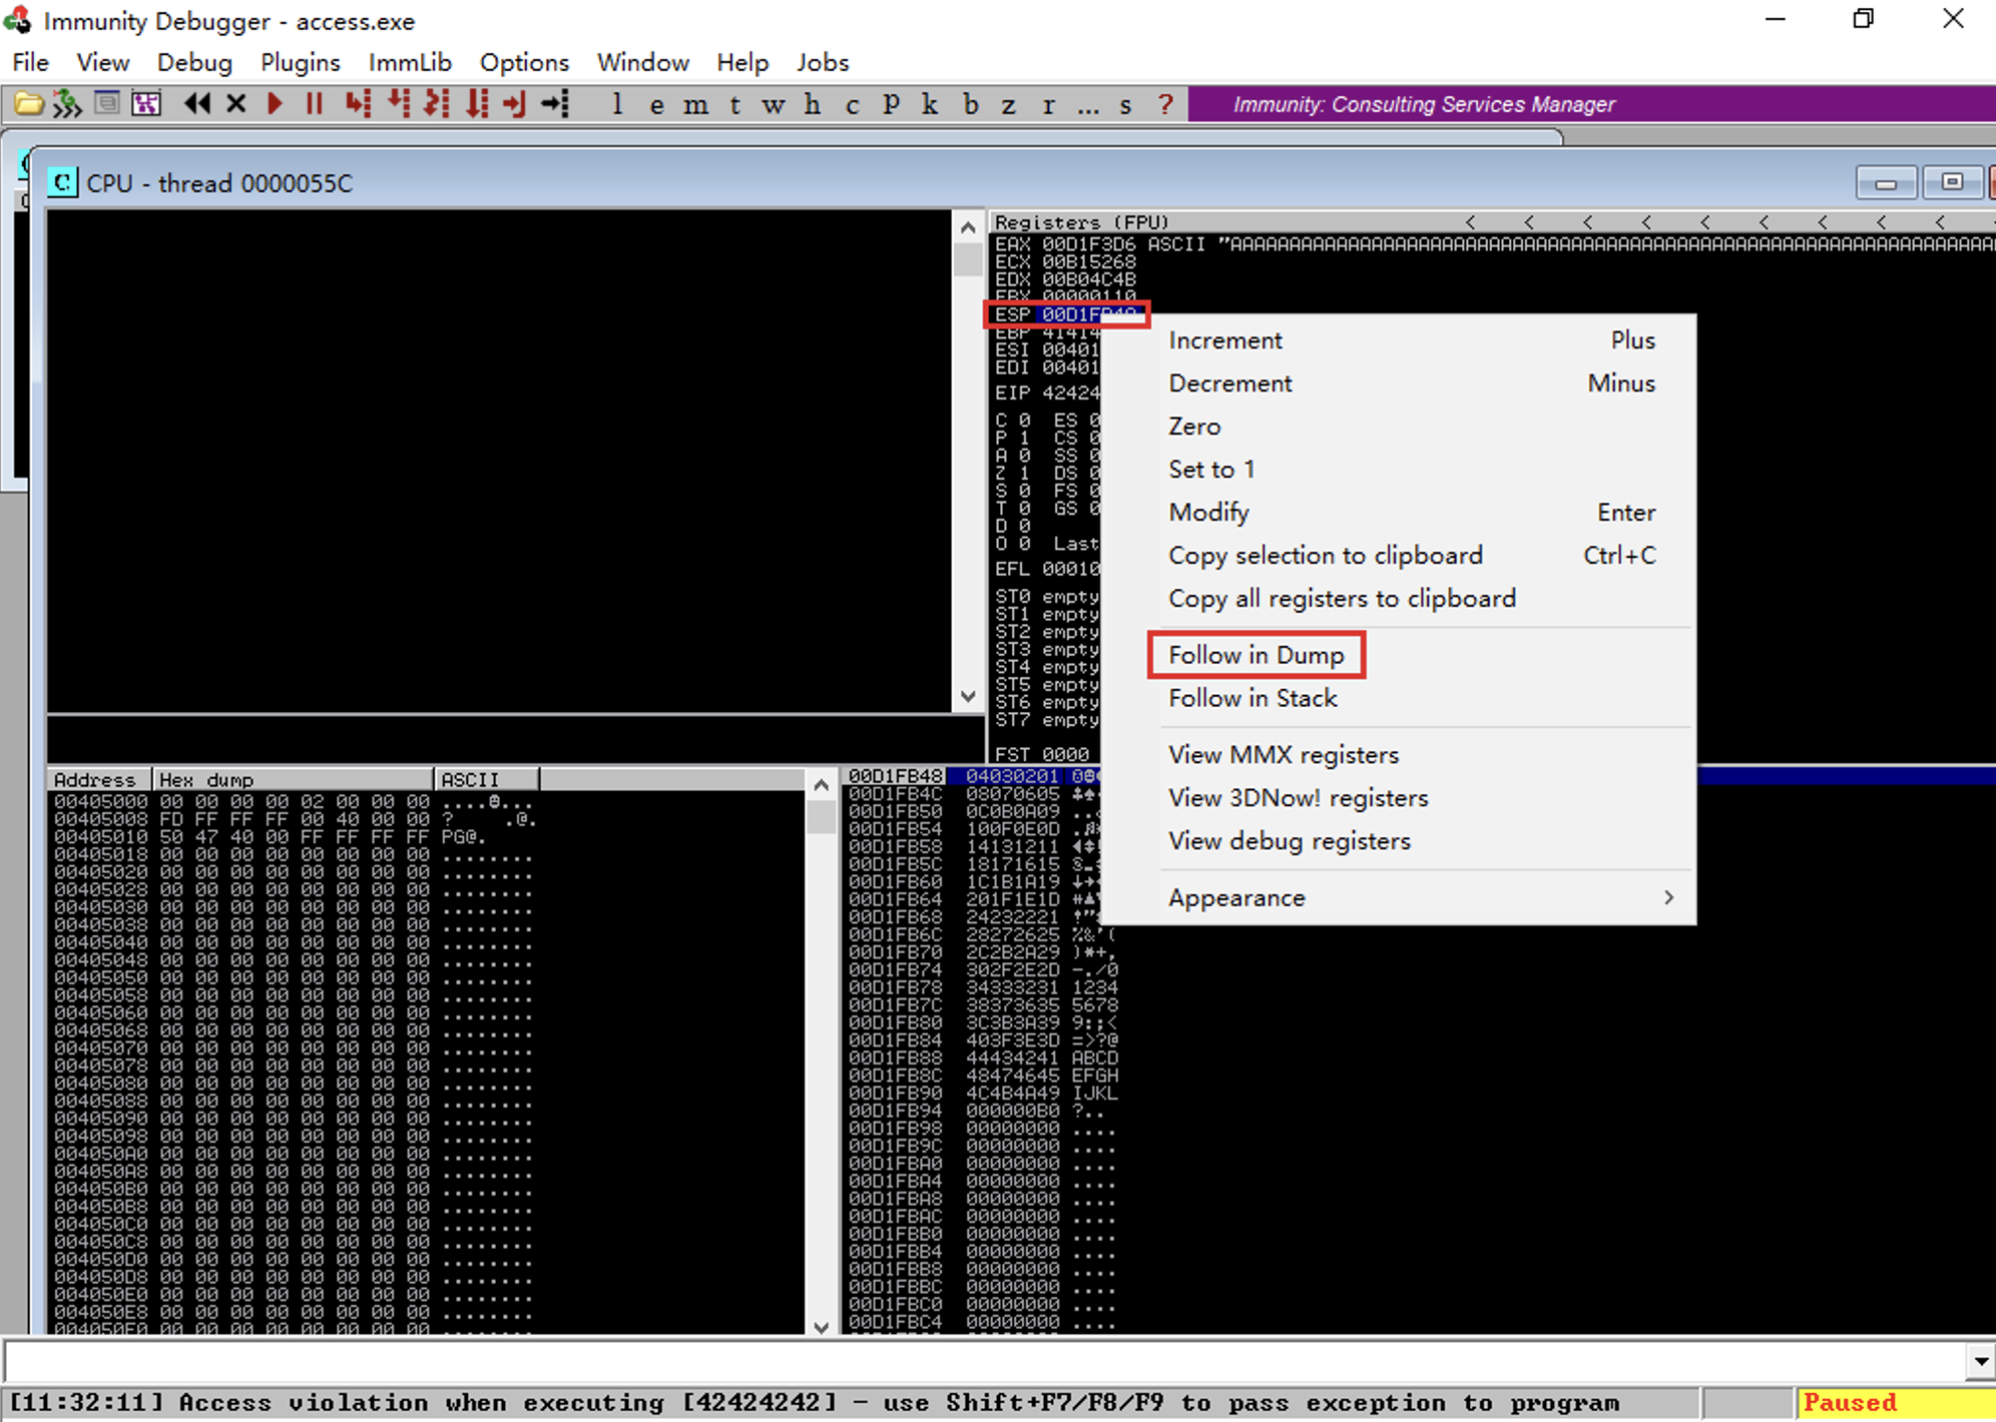Open the Plugins menu
The width and height of the screenshot is (1996, 1422).
pyautogui.click(x=300, y=62)
